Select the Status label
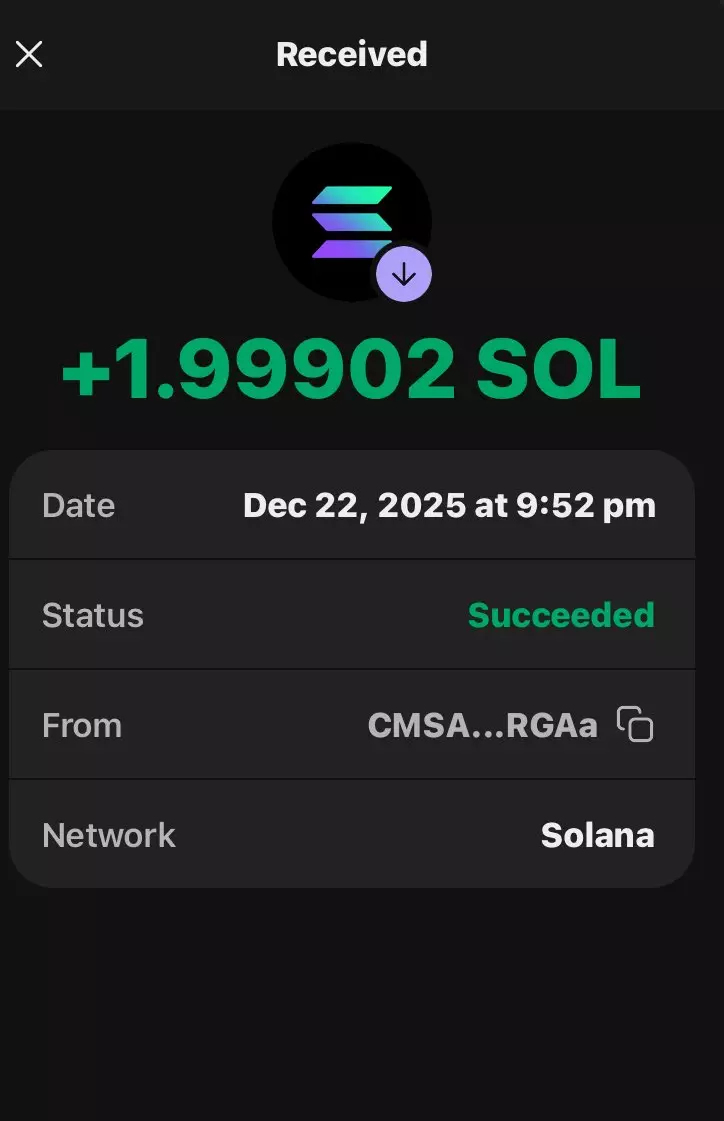This screenshot has height=1121, width=724. tap(92, 615)
